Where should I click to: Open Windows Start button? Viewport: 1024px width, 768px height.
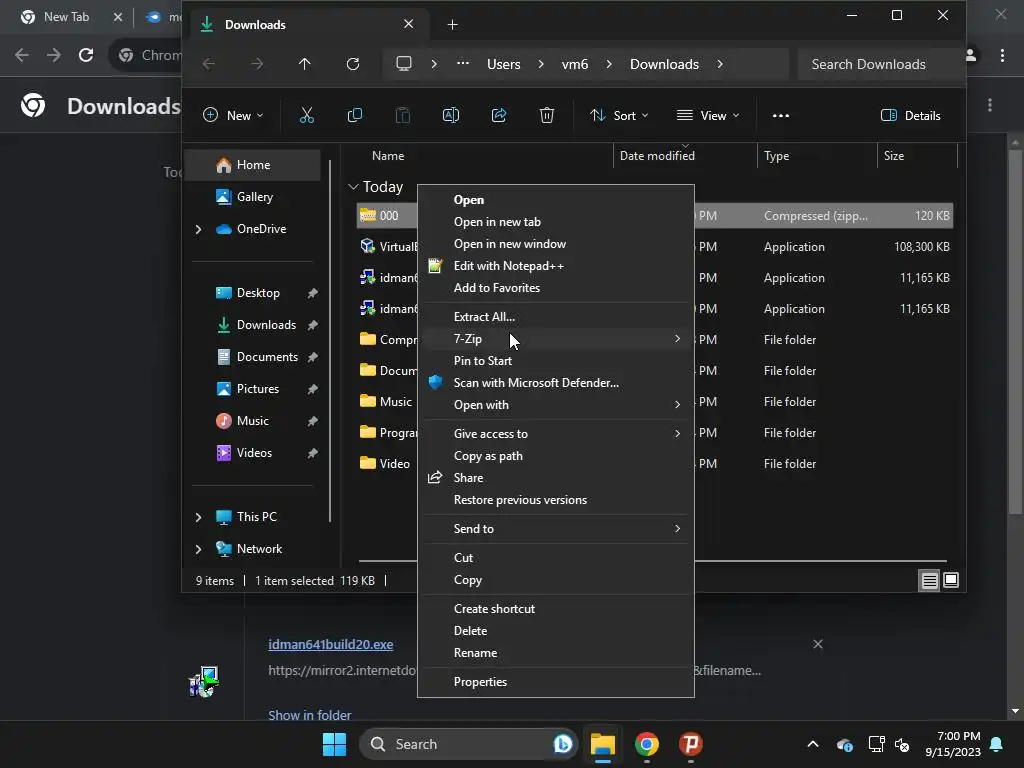pos(334,744)
